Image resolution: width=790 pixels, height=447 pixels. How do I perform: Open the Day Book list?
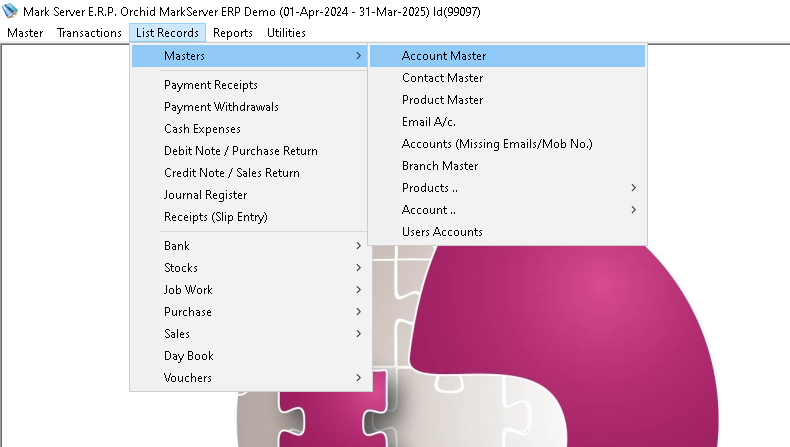249,356
